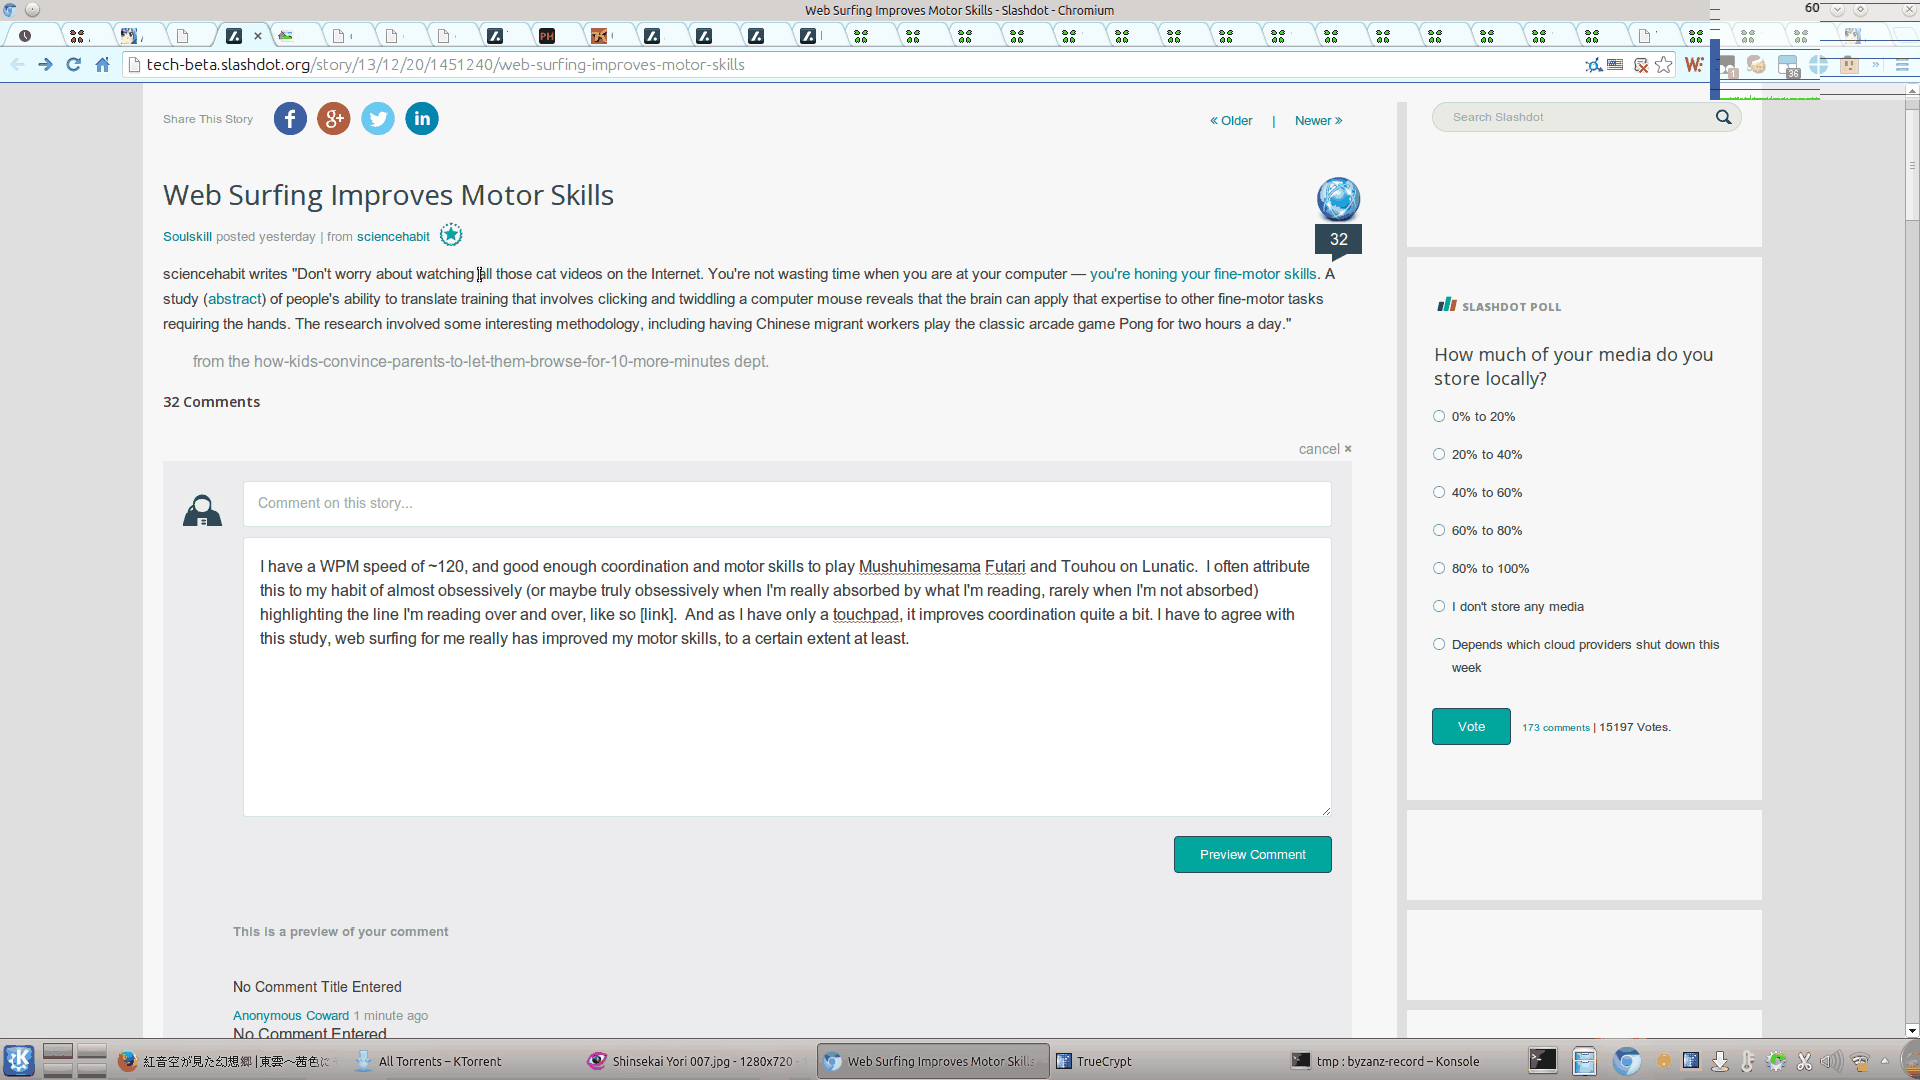Image resolution: width=1920 pixels, height=1080 pixels.
Task: Switch to Shinsekai Yori image viewer window
Action: [700, 1061]
